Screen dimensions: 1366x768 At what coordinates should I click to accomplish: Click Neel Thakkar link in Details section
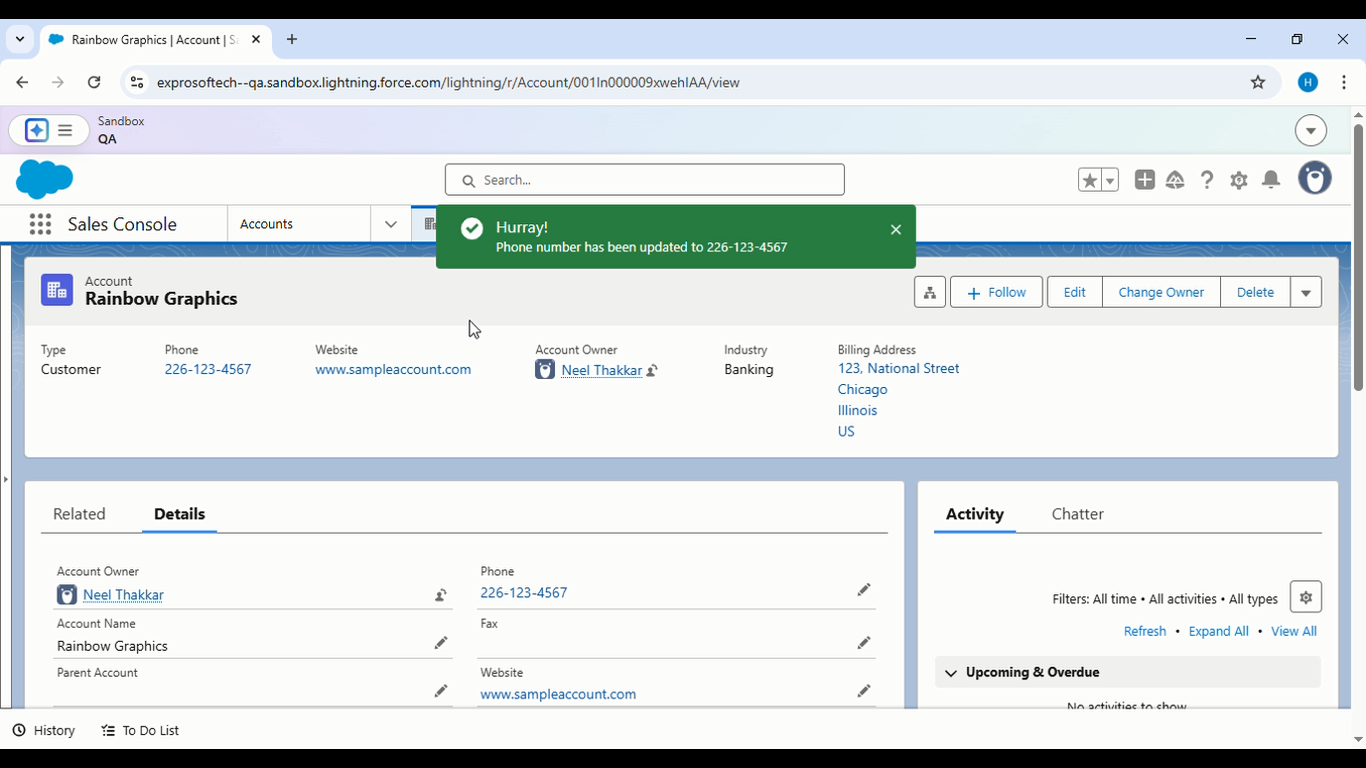pos(123,595)
